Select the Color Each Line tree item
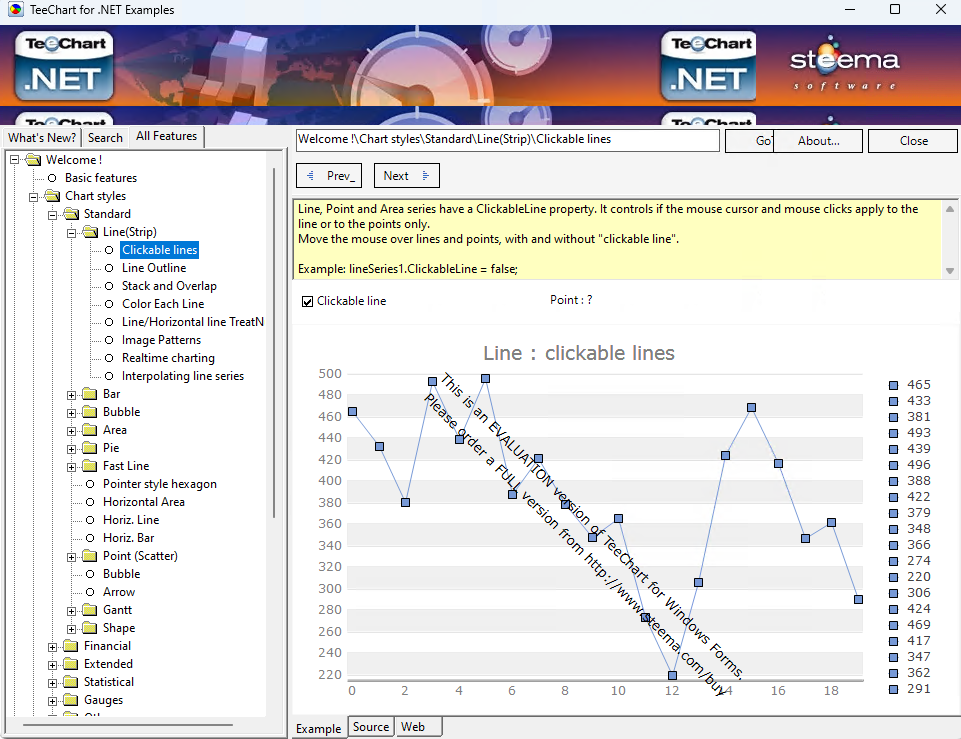The height and width of the screenshot is (739, 961). point(163,304)
